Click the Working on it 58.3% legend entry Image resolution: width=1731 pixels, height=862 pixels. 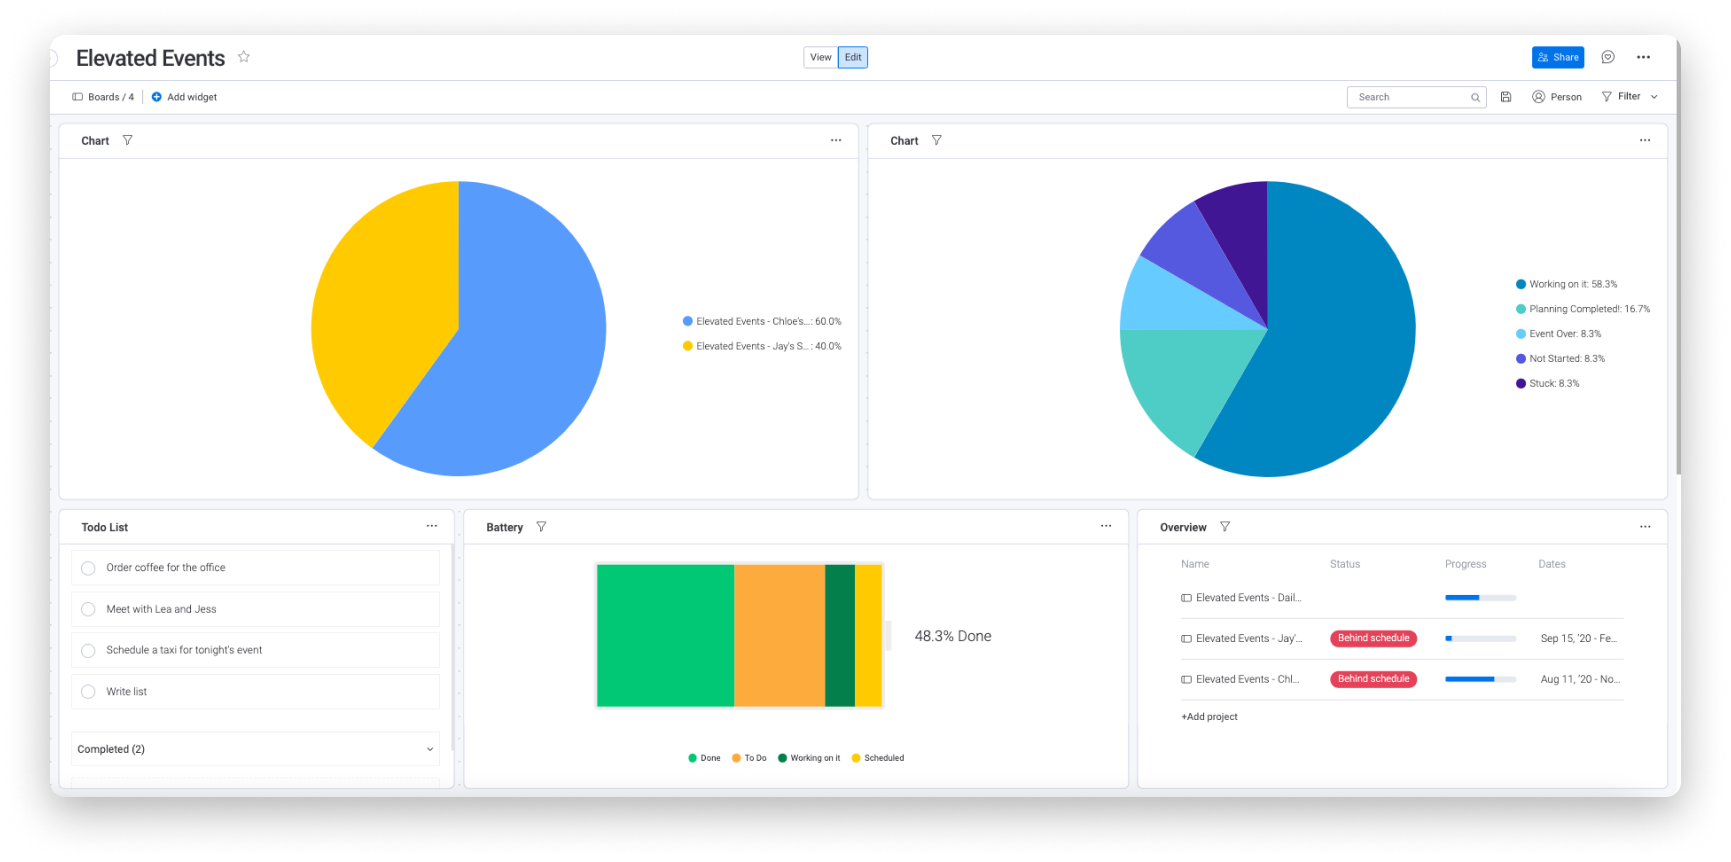1566,284
